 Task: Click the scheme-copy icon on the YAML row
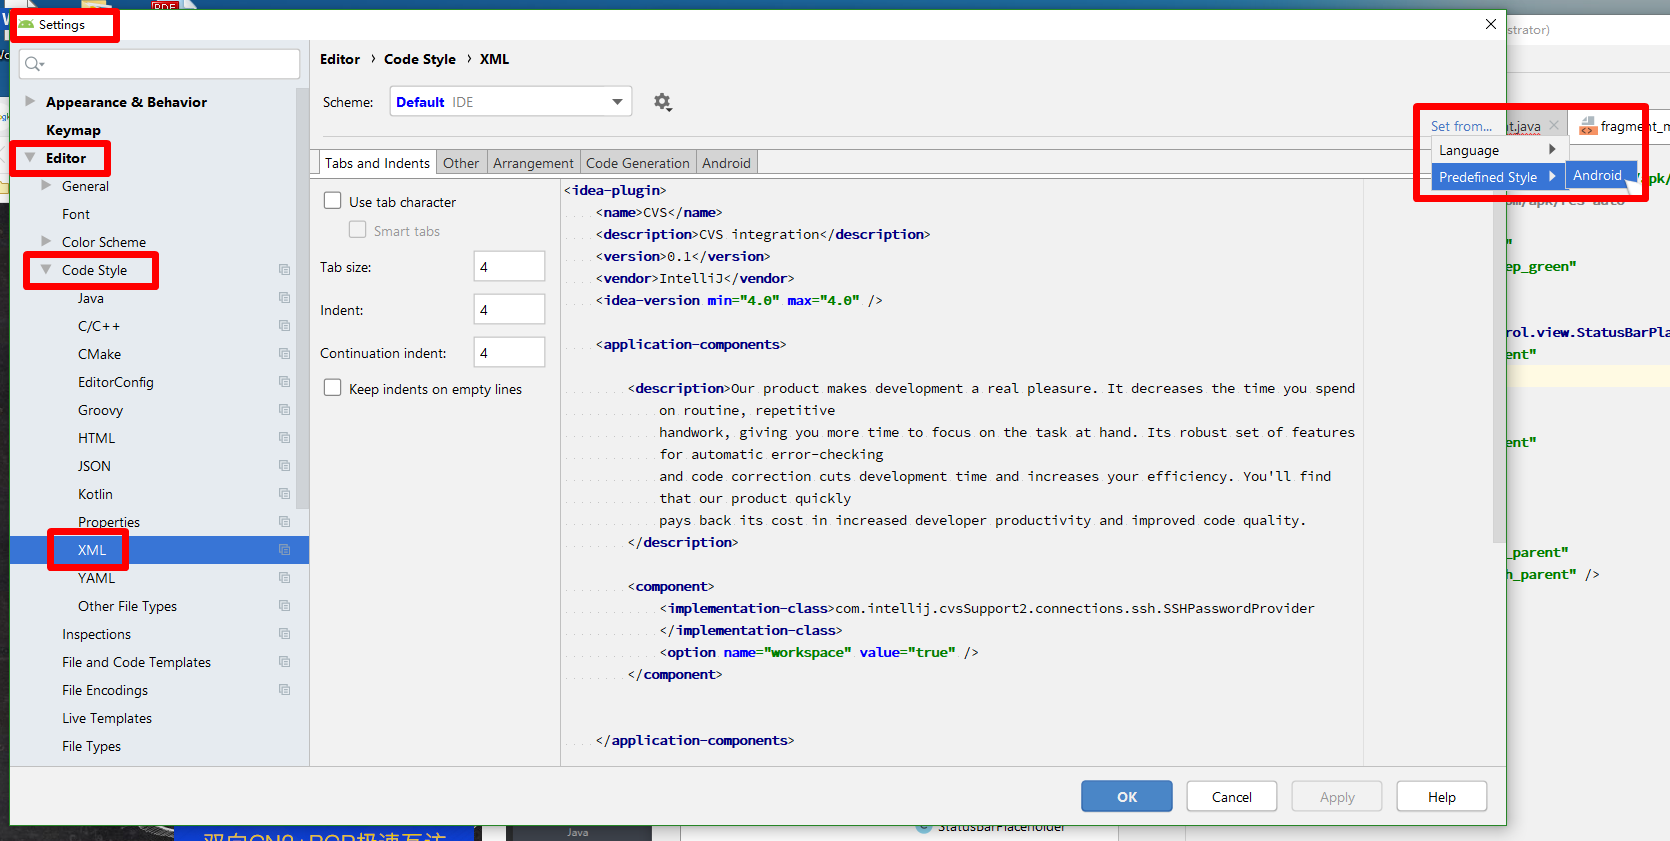pyautogui.click(x=284, y=578)
